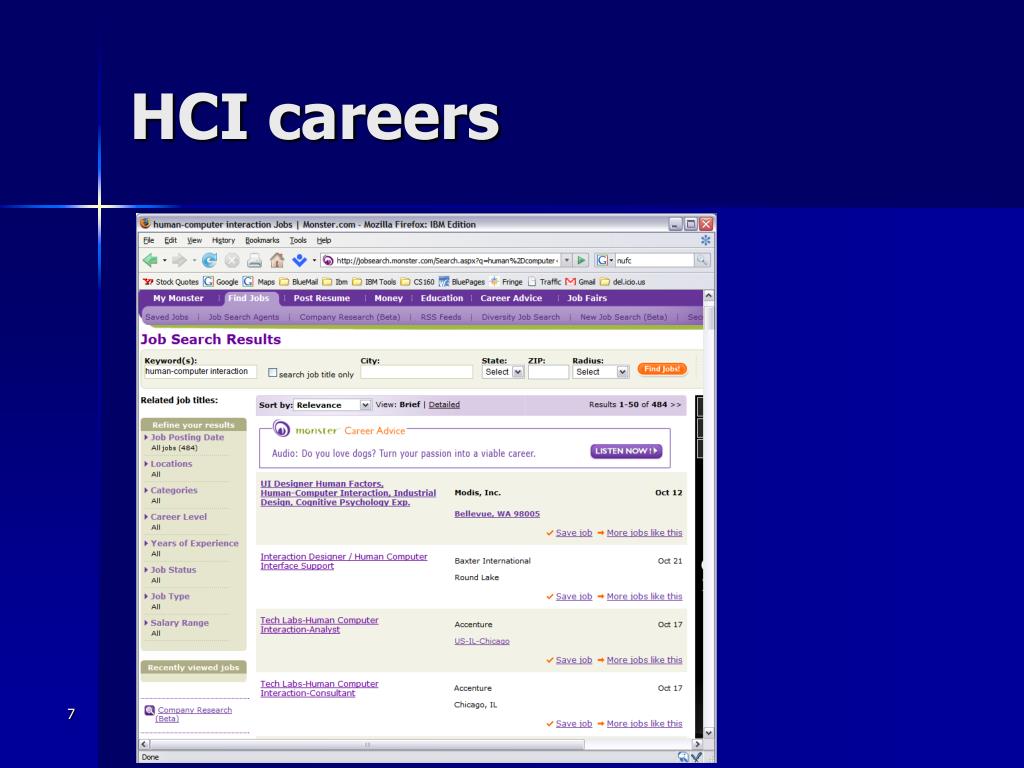Screen dimensions: 1024x768
Task: Expand the Categories filter
Action: [174, 490]
